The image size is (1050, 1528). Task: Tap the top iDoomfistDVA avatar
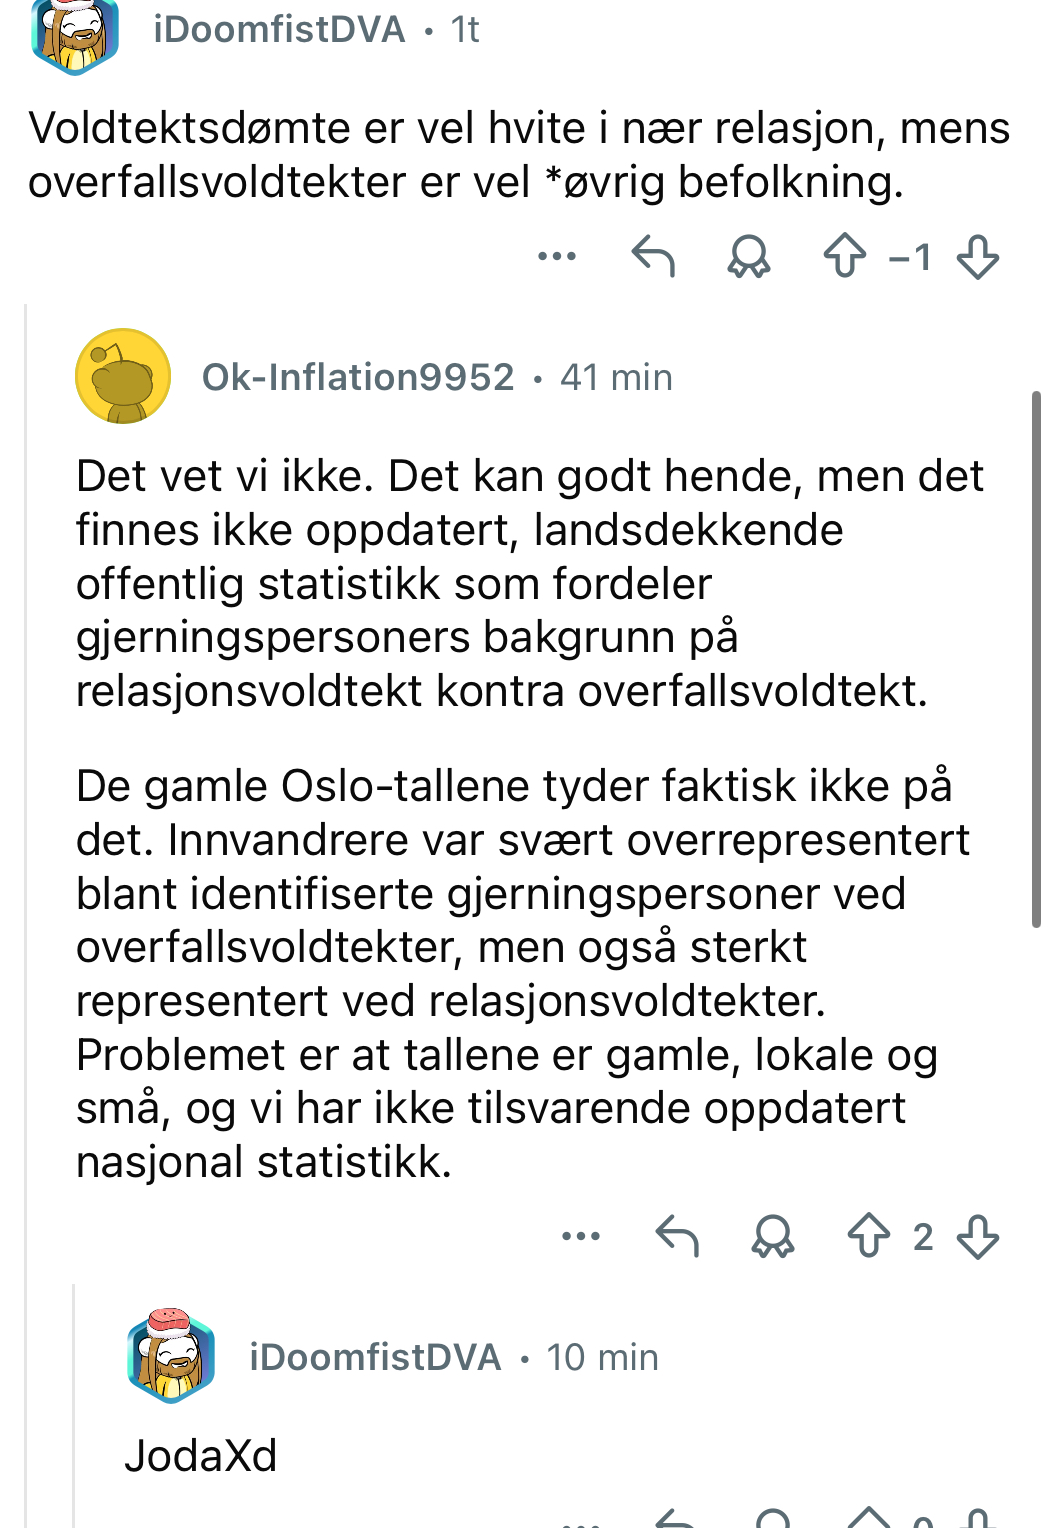[75, 36]
